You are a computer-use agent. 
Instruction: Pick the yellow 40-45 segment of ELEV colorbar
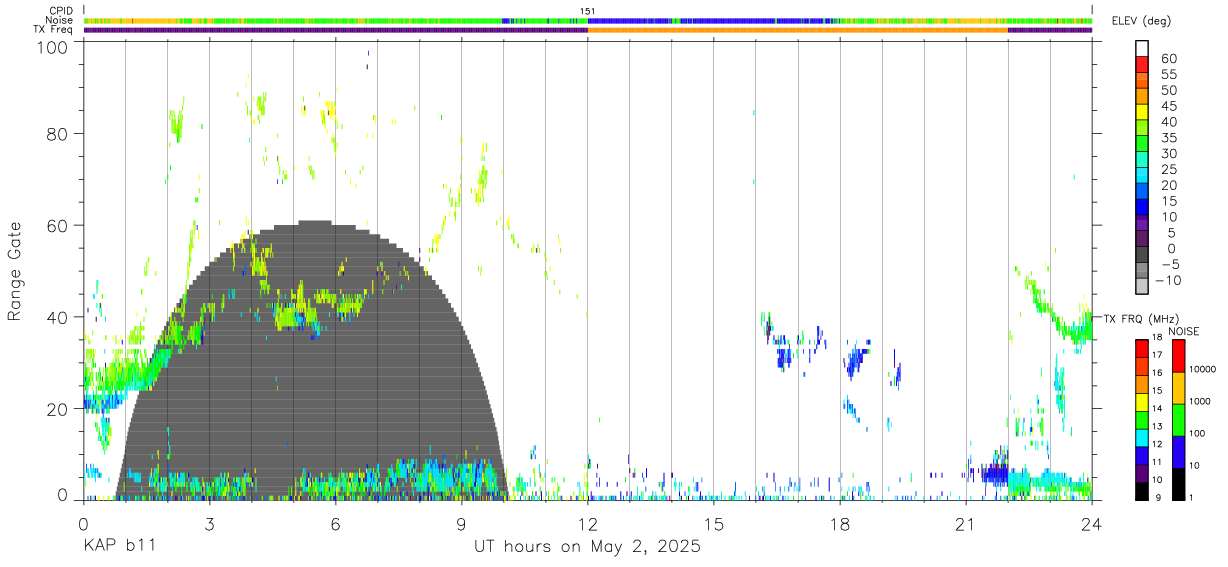(x=1142, y=112)
